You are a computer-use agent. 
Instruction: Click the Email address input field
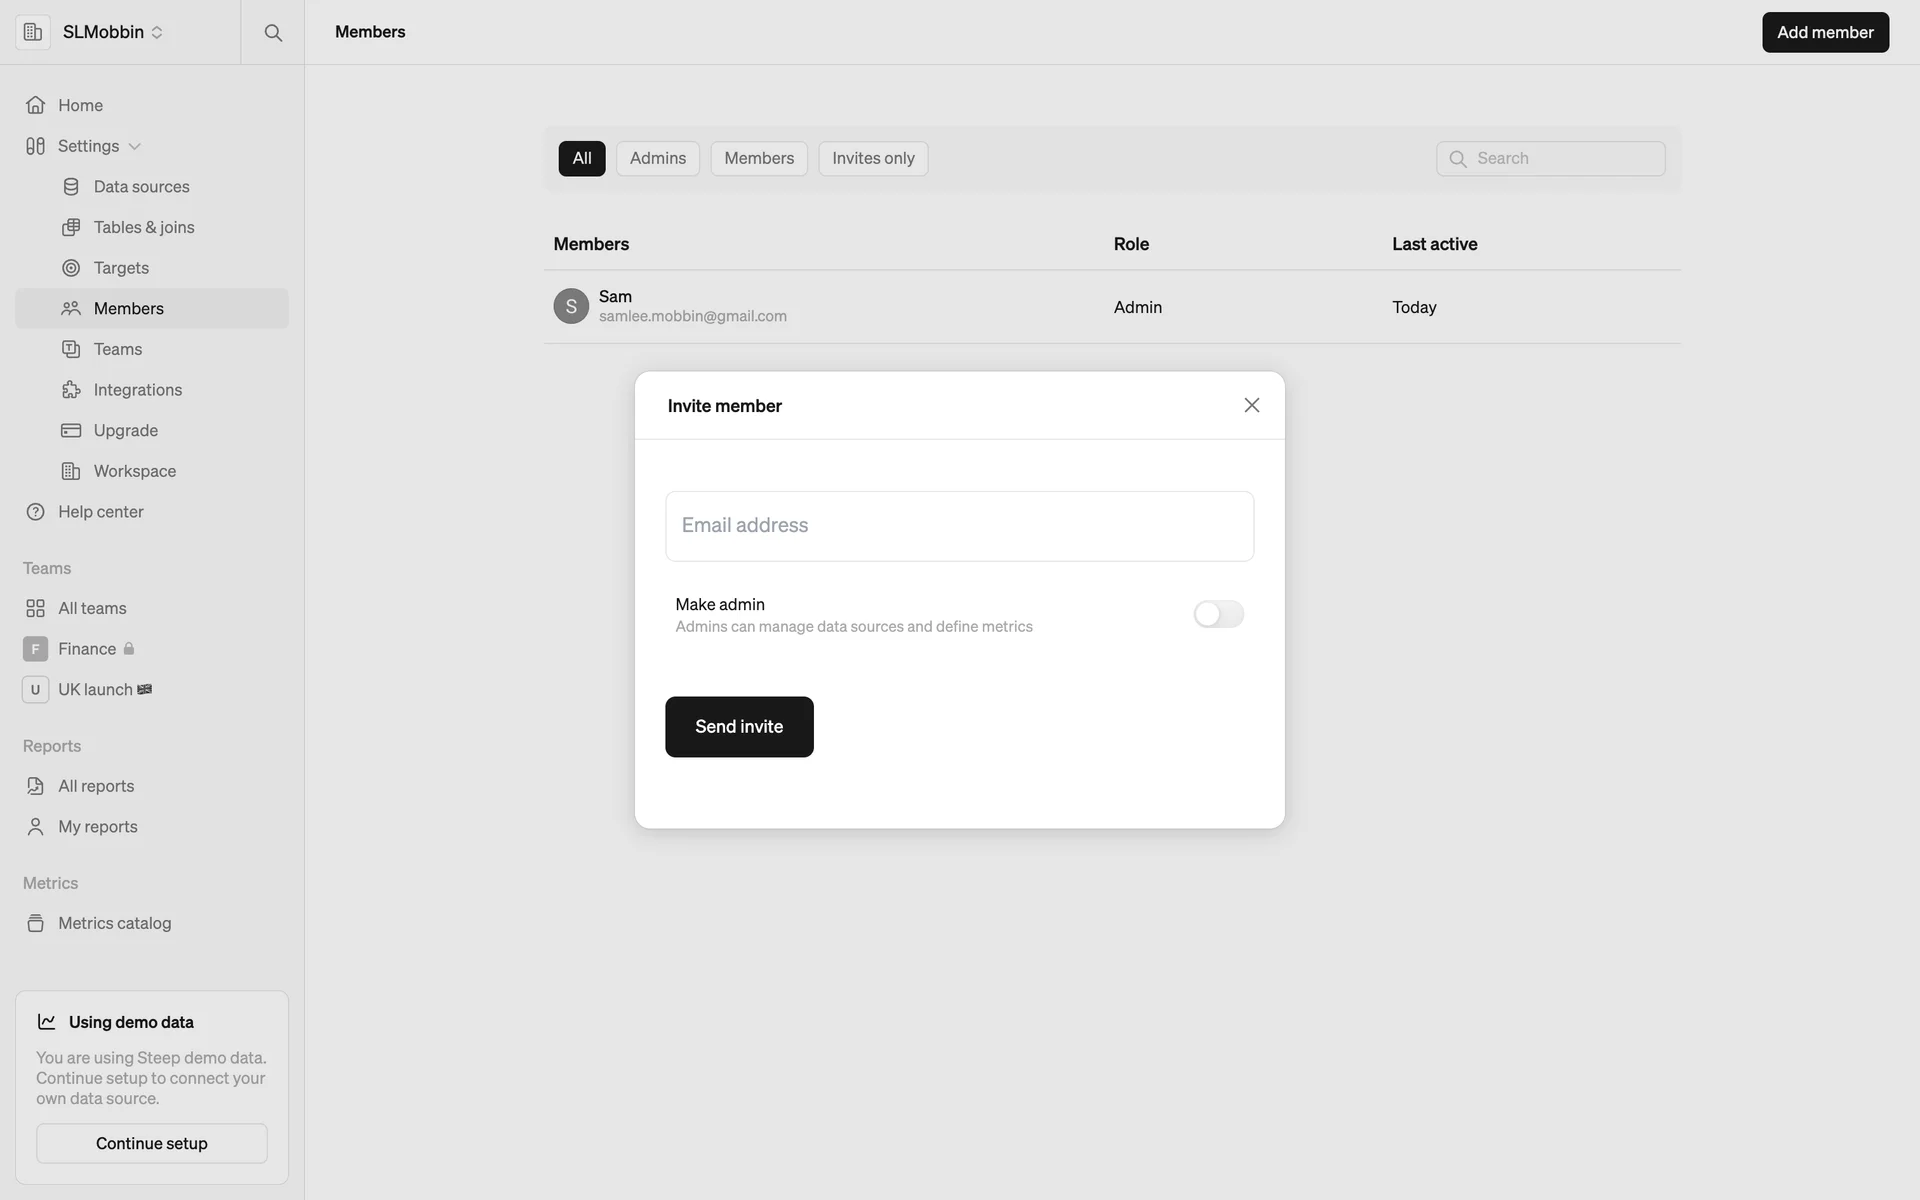[959, 526]
